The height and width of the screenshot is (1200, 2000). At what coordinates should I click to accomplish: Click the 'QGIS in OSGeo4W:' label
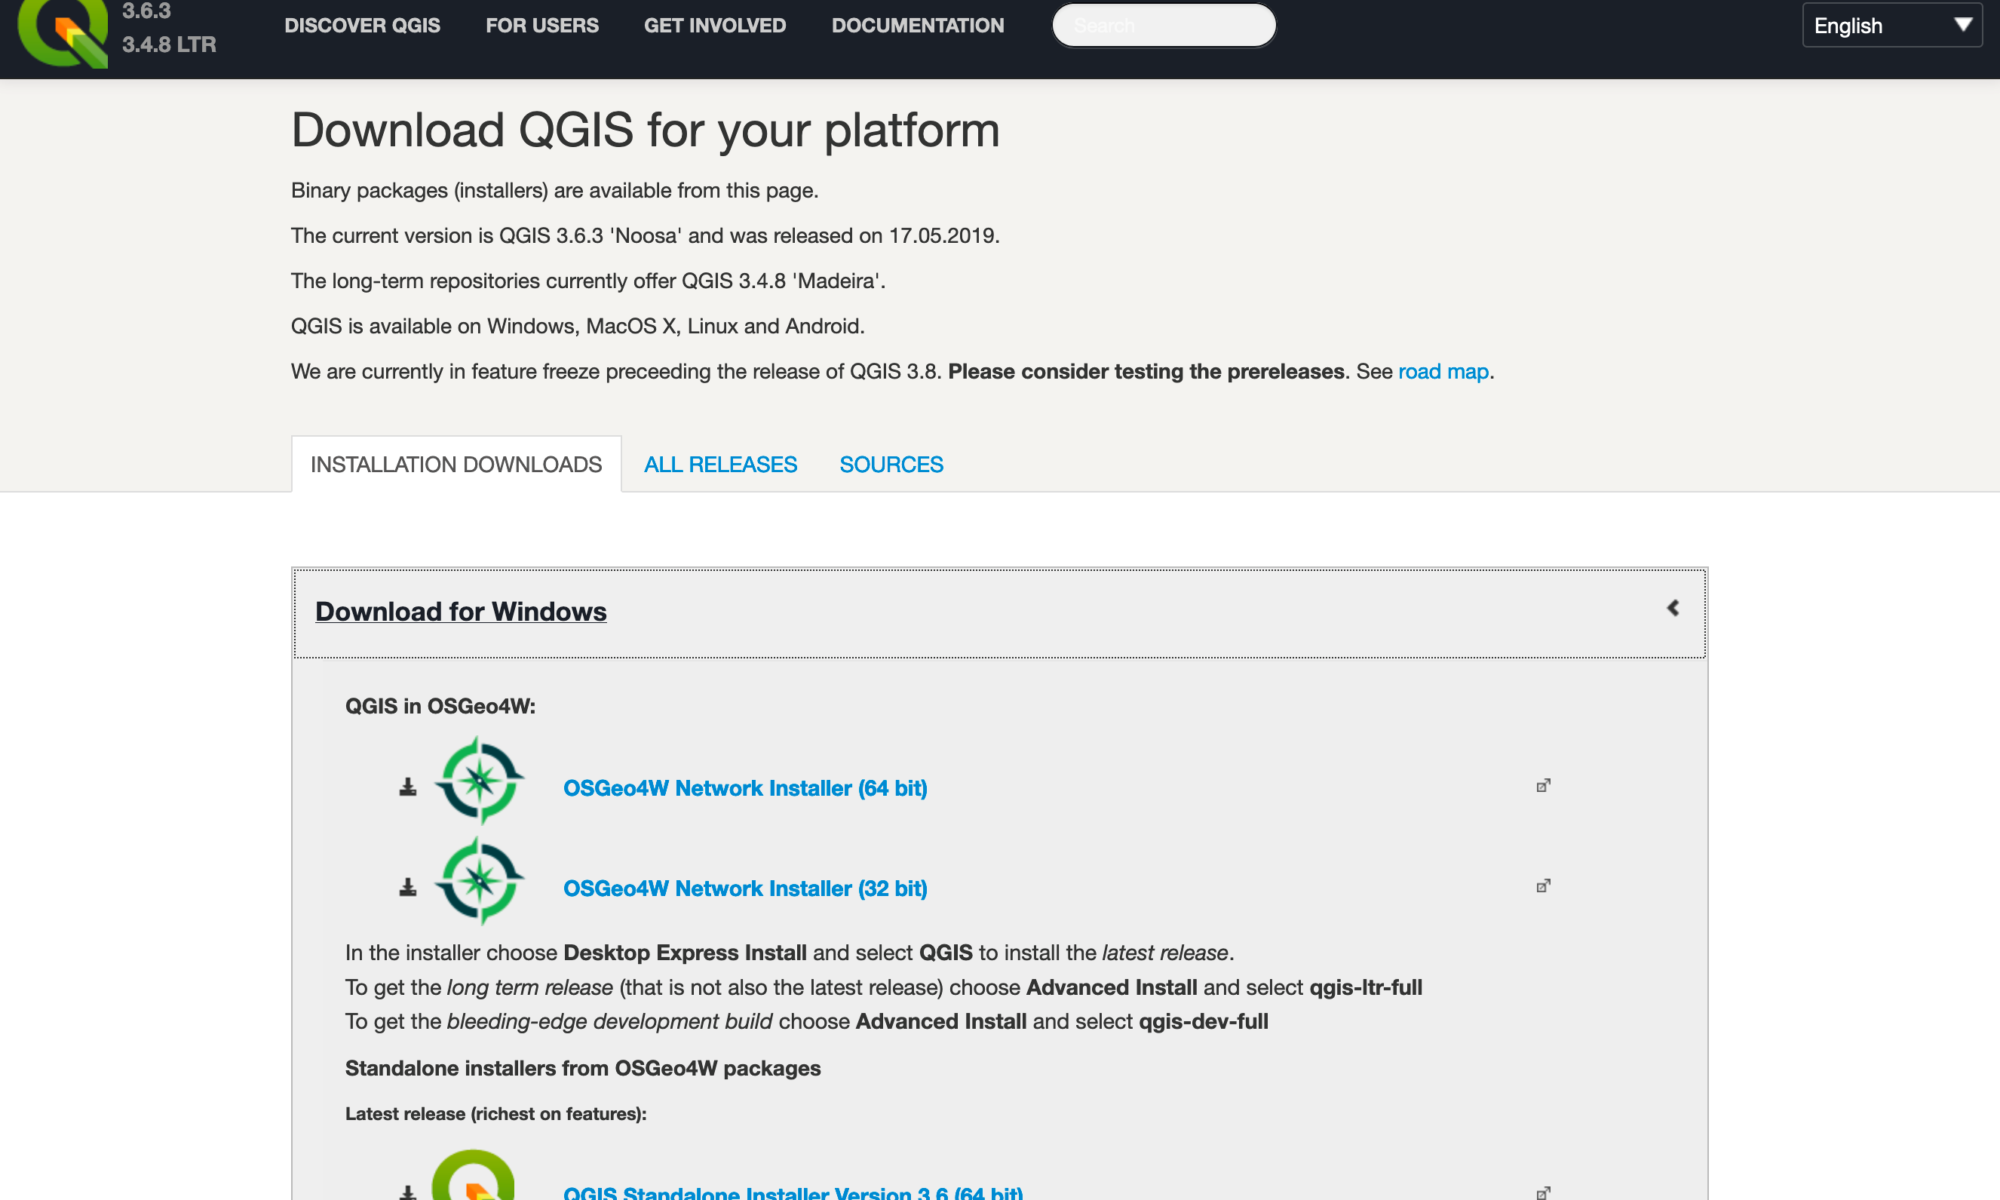pyautogui.click(x=440, y=706)
